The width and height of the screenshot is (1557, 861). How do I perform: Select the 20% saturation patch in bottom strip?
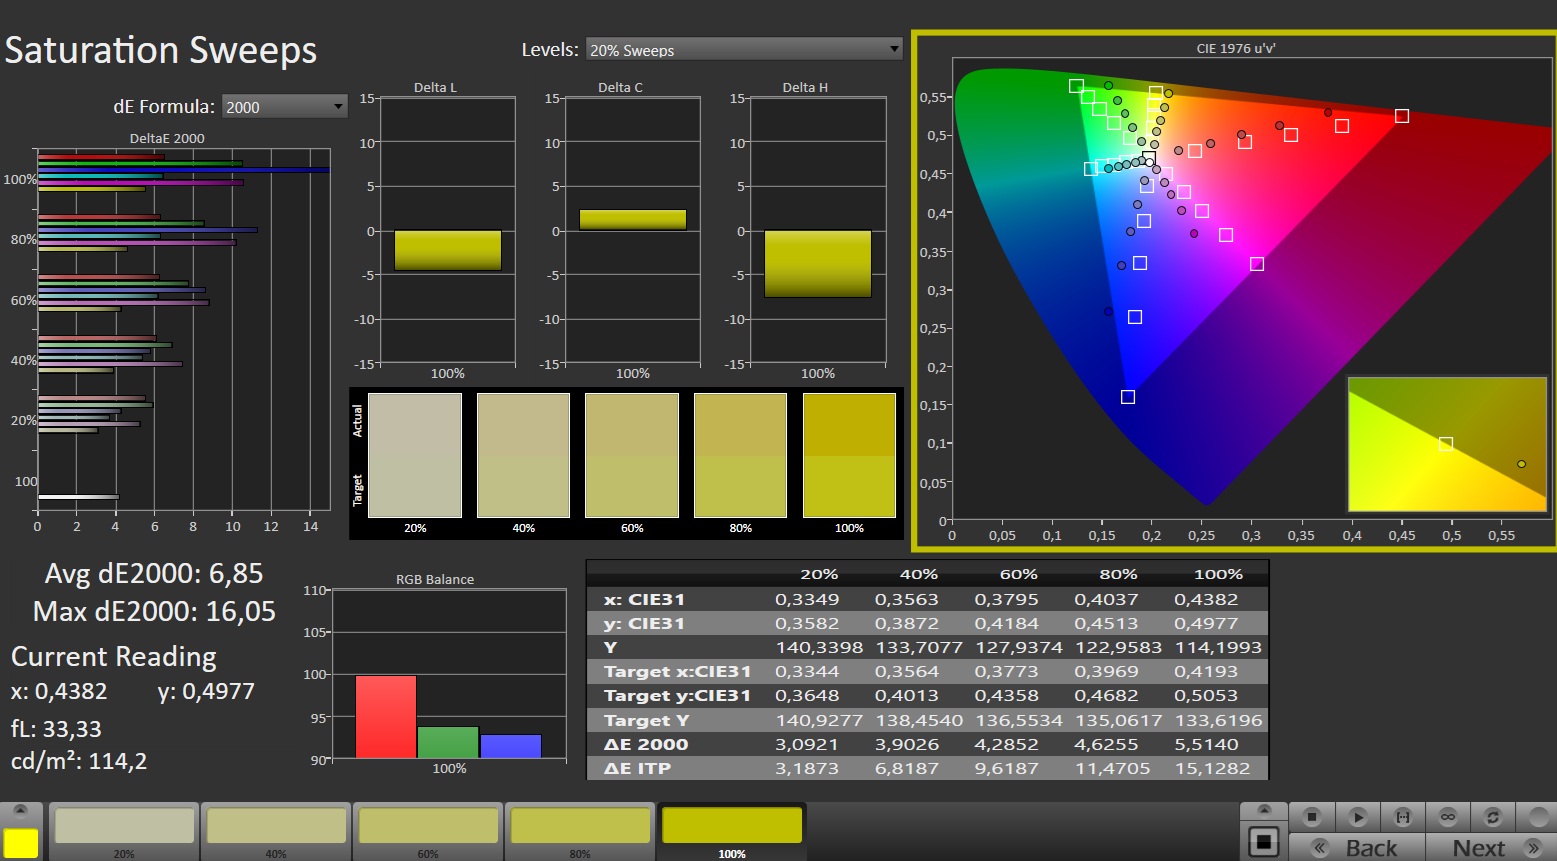124,828
